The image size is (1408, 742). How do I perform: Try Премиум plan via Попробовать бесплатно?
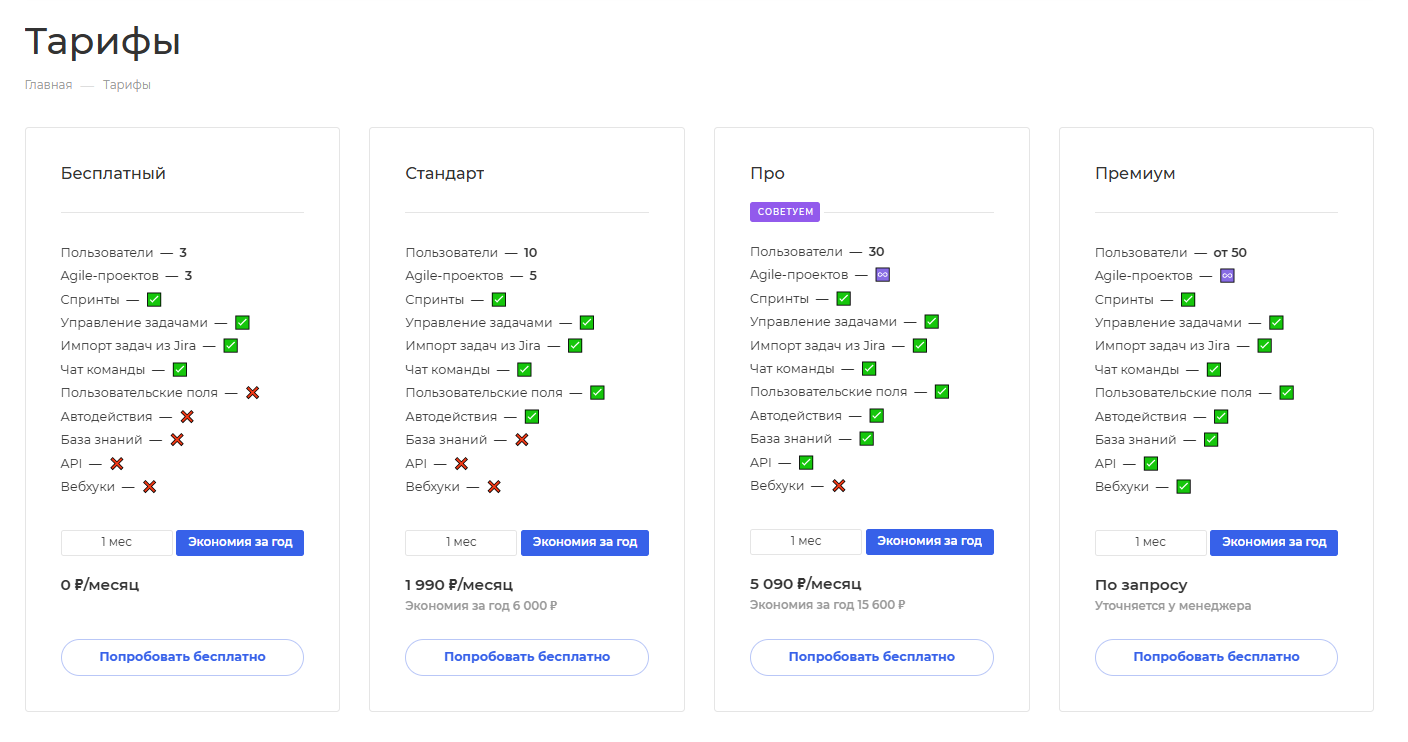pos(1216,657)
